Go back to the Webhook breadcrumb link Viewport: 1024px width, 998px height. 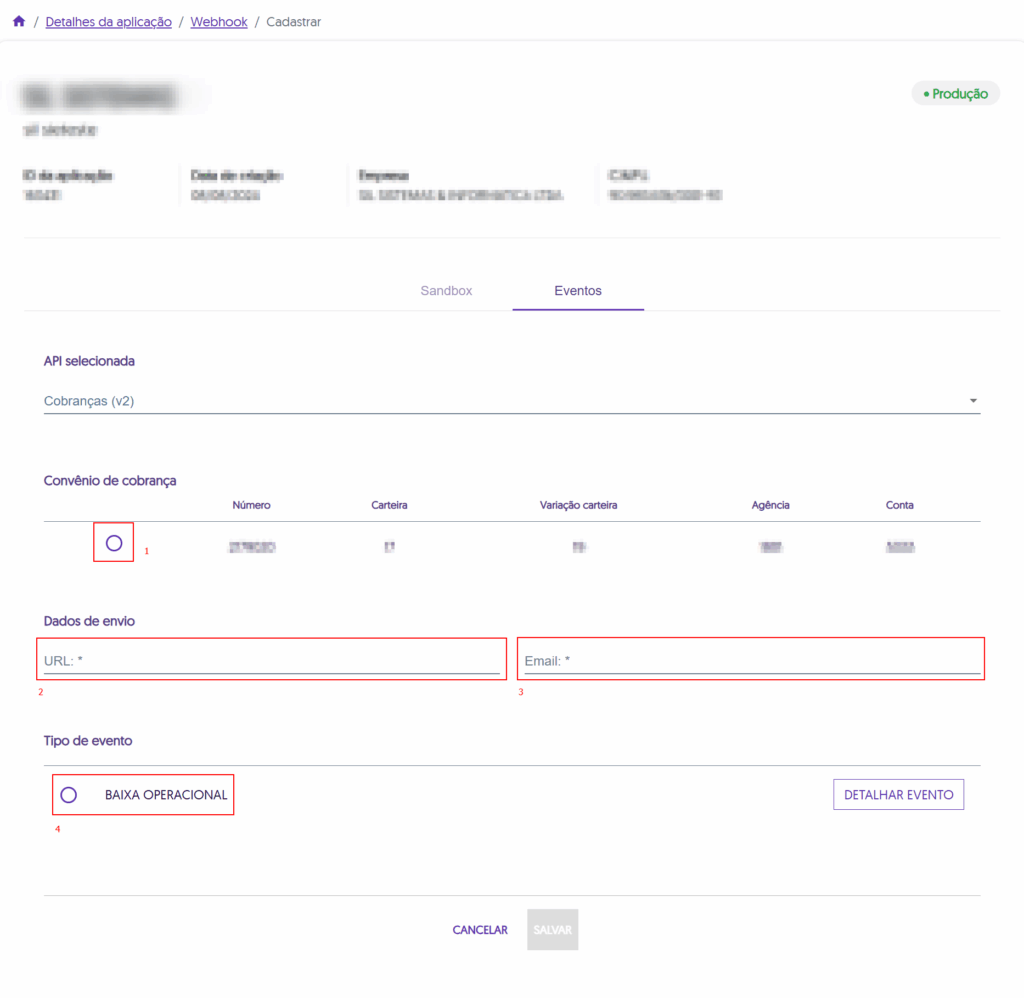219,21
